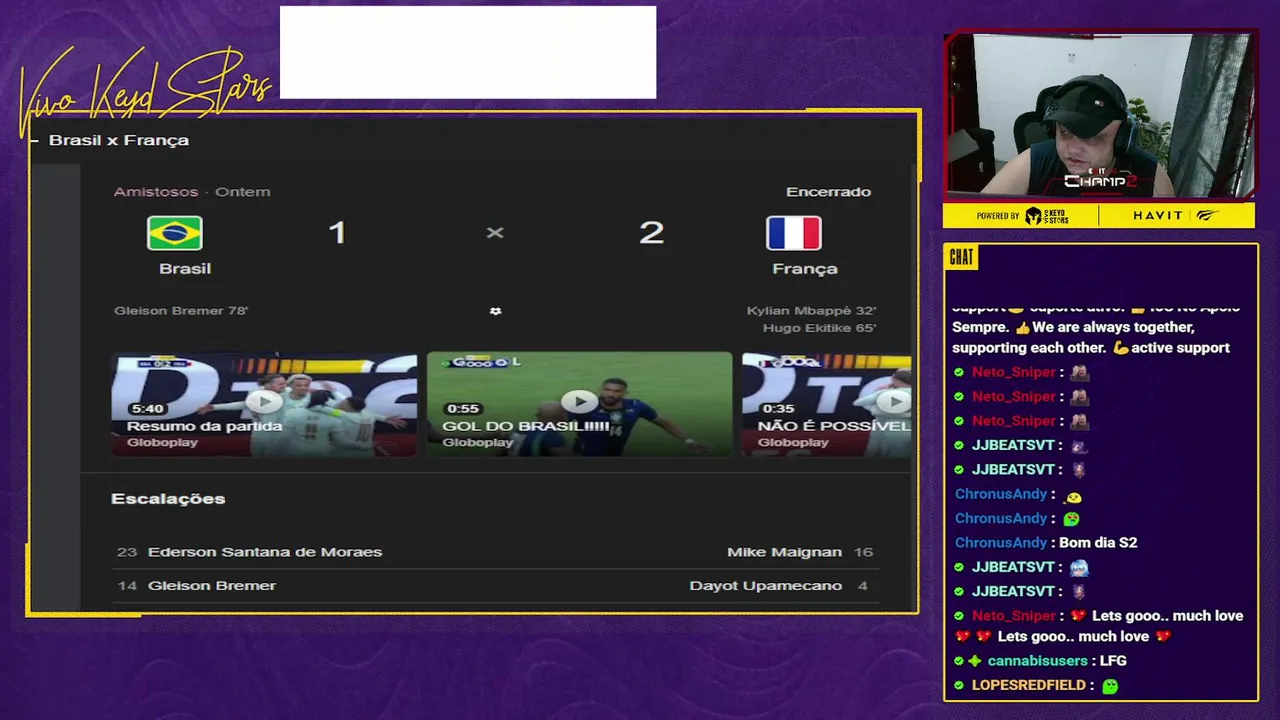Screen dimensions: 1280x720
Task: Click the Vivo Keyd Stars signature logo
Action: (146, 90)
